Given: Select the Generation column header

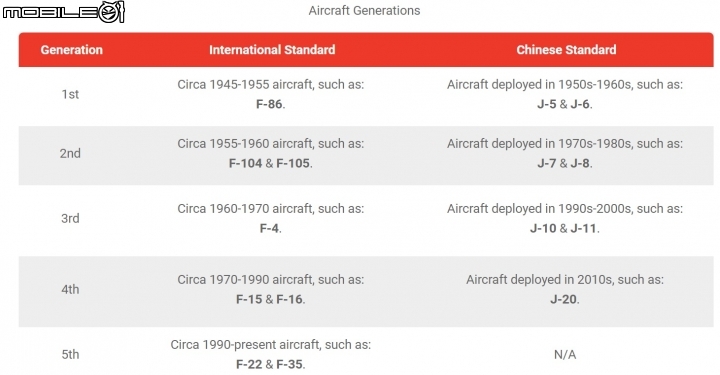Looking at the screenshot, I should (72, 50).
